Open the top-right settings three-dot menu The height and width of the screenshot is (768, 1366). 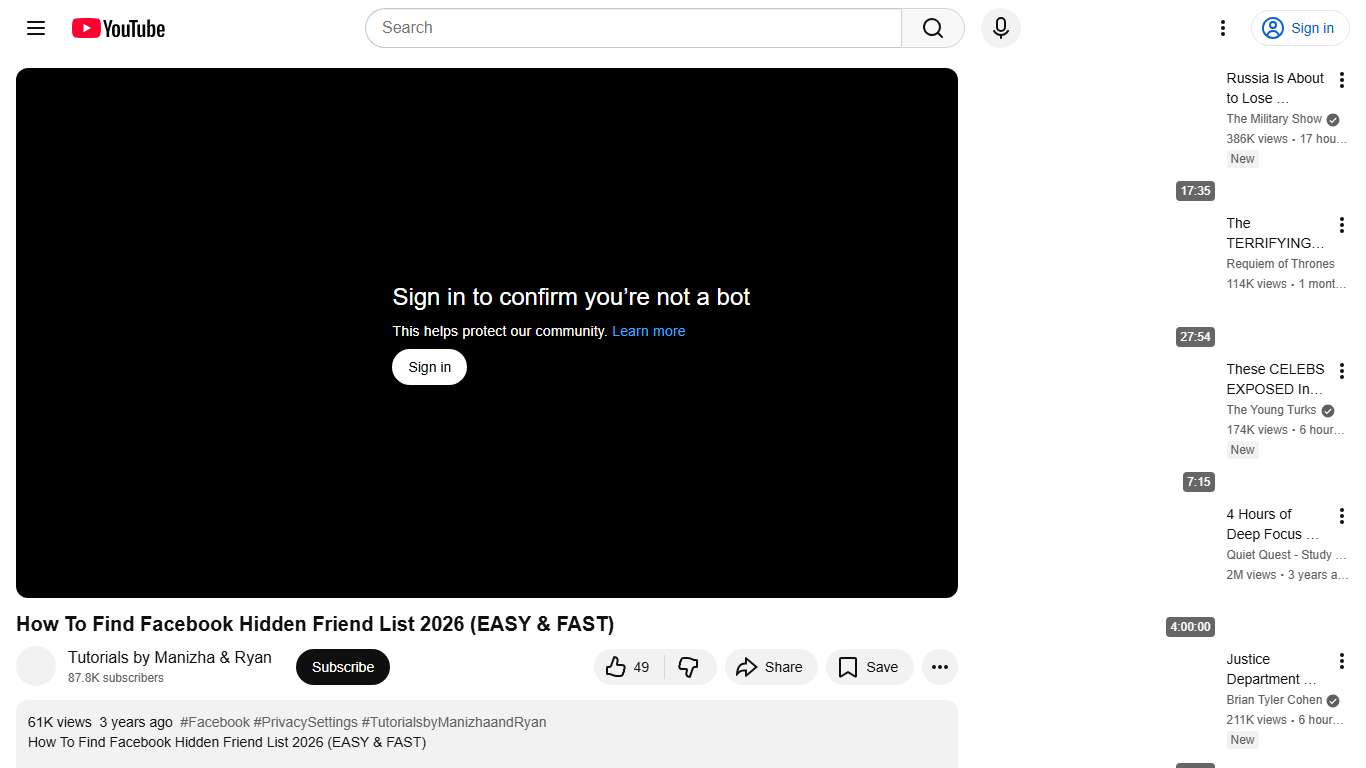pyautogui.click(x=1222, y=28)
